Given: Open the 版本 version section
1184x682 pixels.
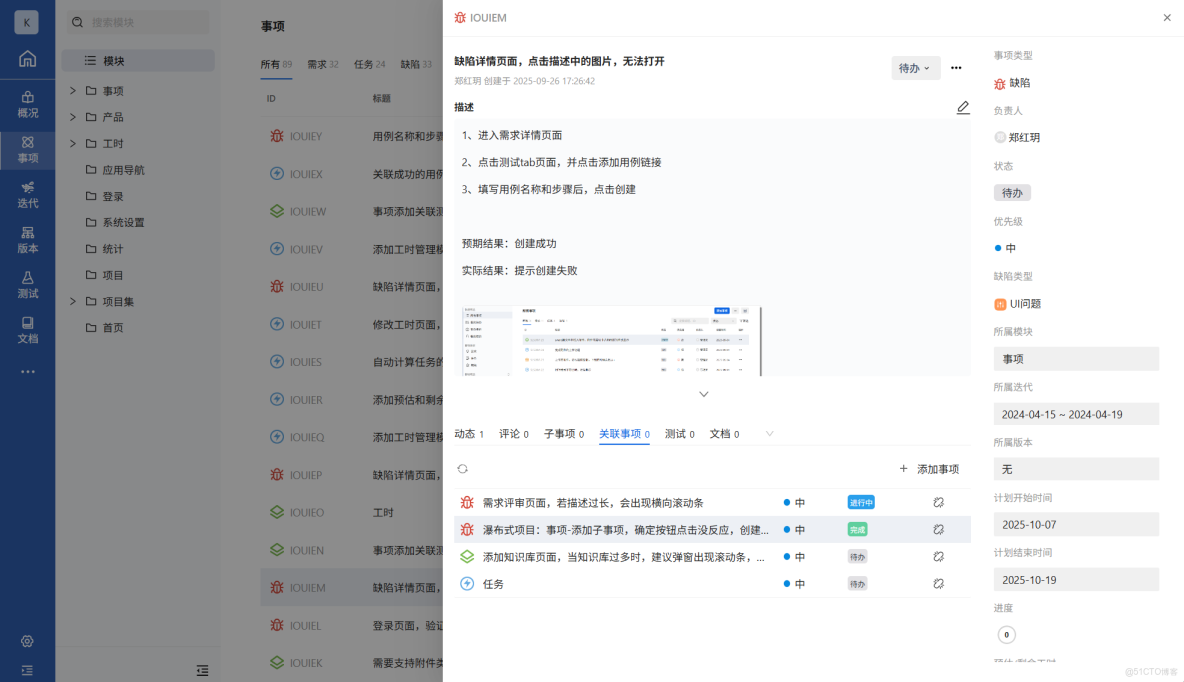Looking at the screenshot, I should [27, 242].
